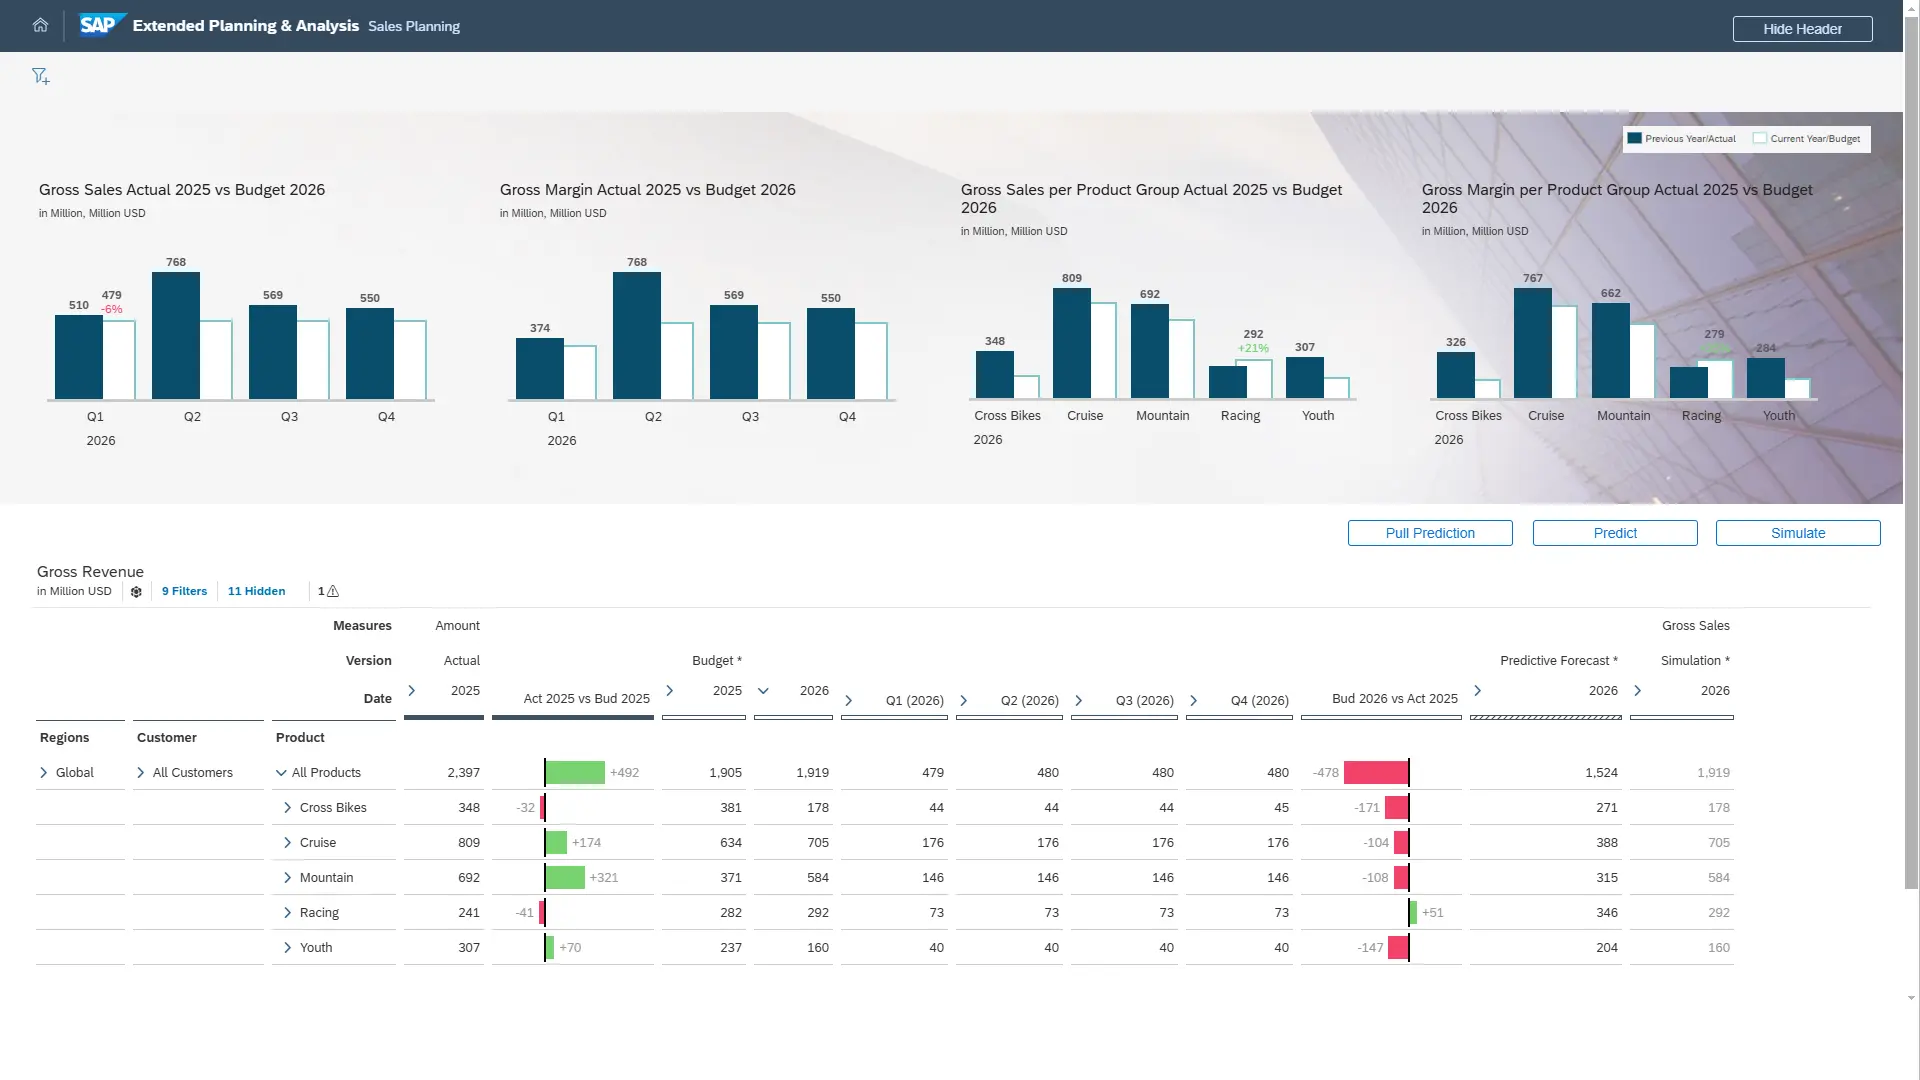Screen dimensions: 1920x1080
Task: Open the Budget 2025 dropdown arrow
Action: 762,691
